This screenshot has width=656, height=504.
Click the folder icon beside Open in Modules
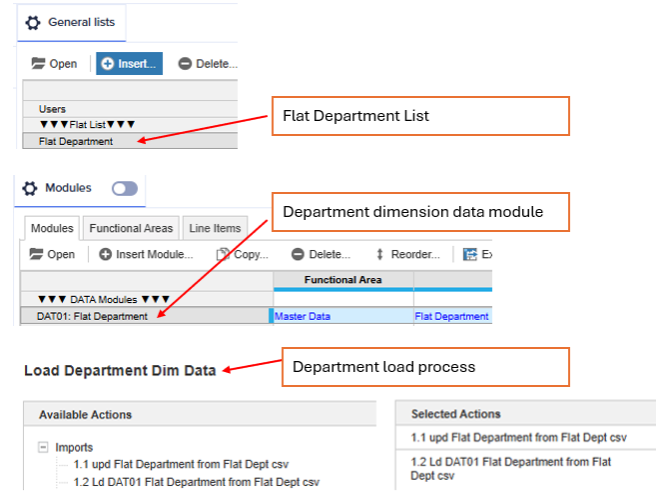coord(36,254)
